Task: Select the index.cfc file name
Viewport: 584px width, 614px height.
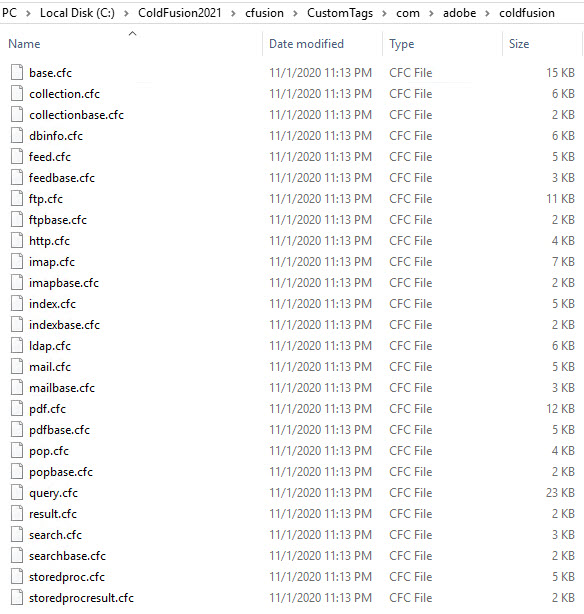Action: point(52,303)
